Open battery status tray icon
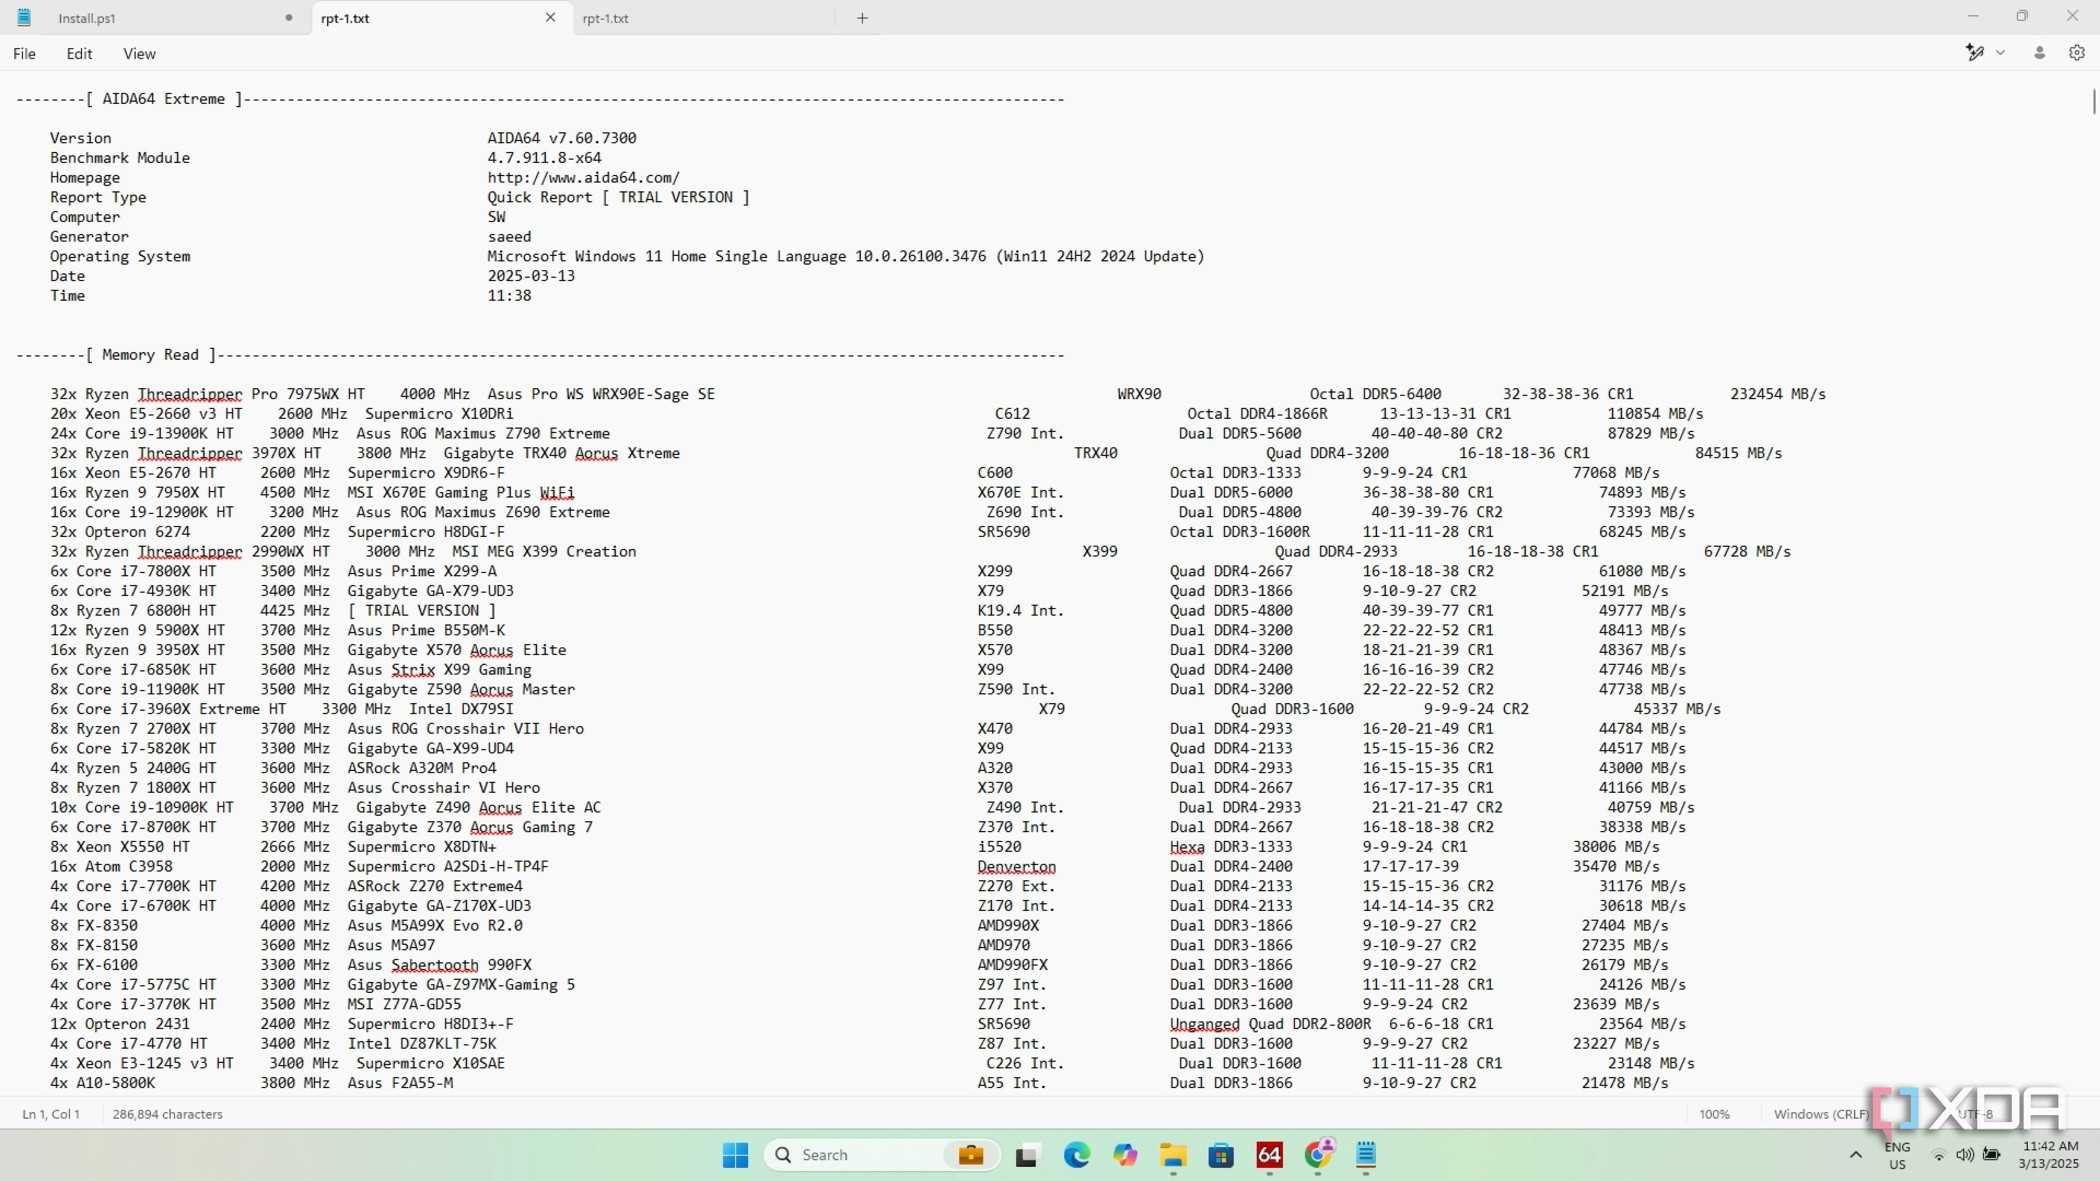2100x1181 pixels. tap(1992, 1155)
